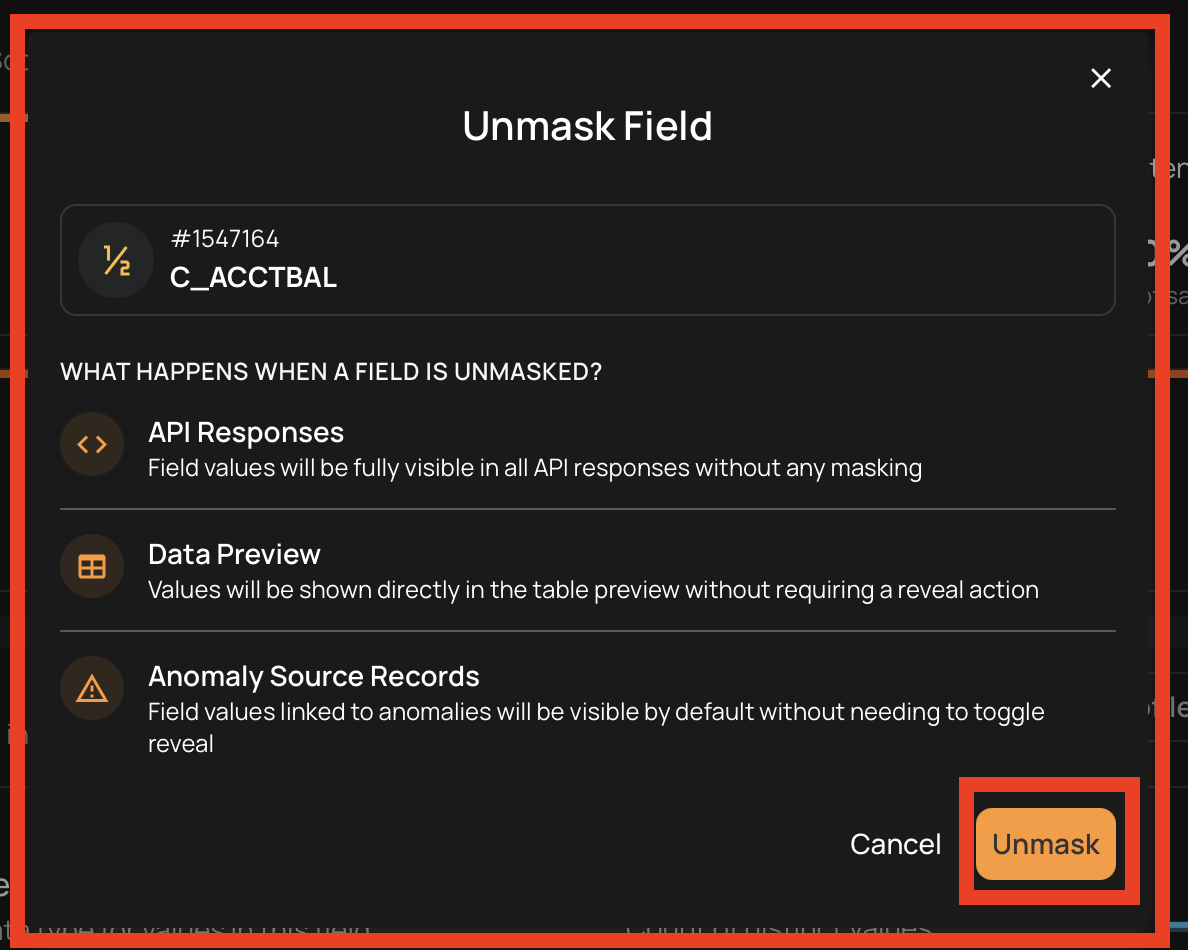Click the C_ACCTBAL field info card
The width and height of the screenshot is (1188, 950).
[588, 260]
